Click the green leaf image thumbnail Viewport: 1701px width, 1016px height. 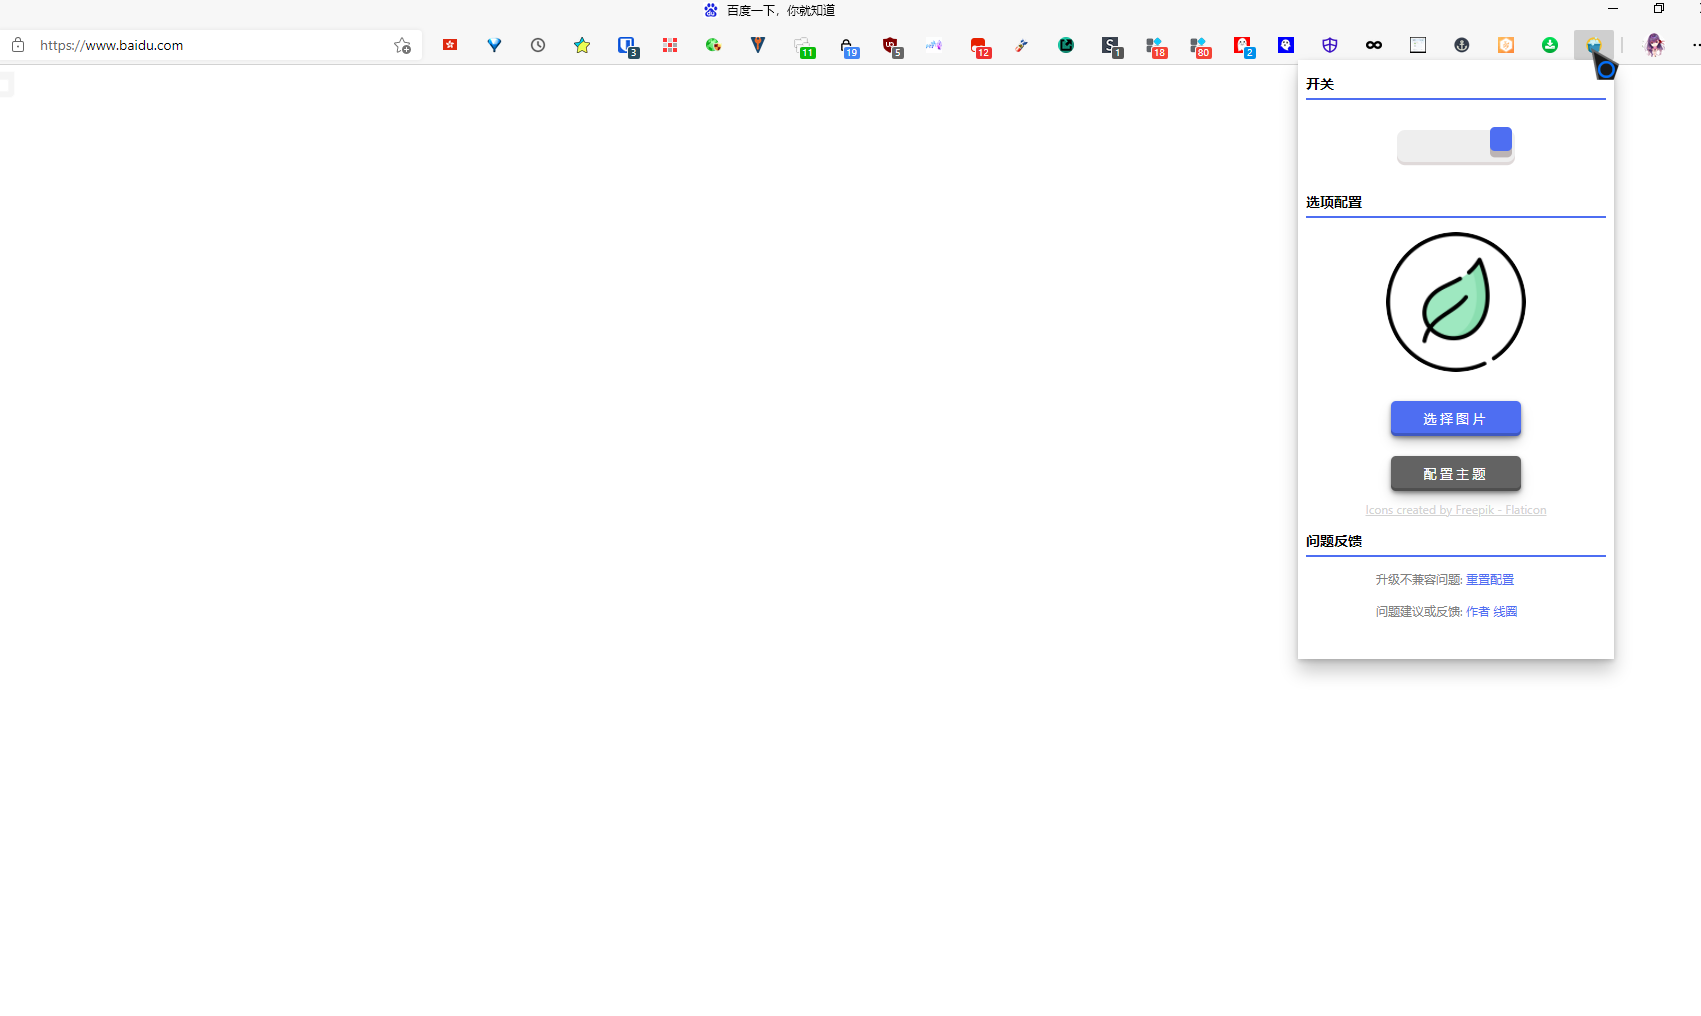pyautogui.click(x=1455, y=302)
